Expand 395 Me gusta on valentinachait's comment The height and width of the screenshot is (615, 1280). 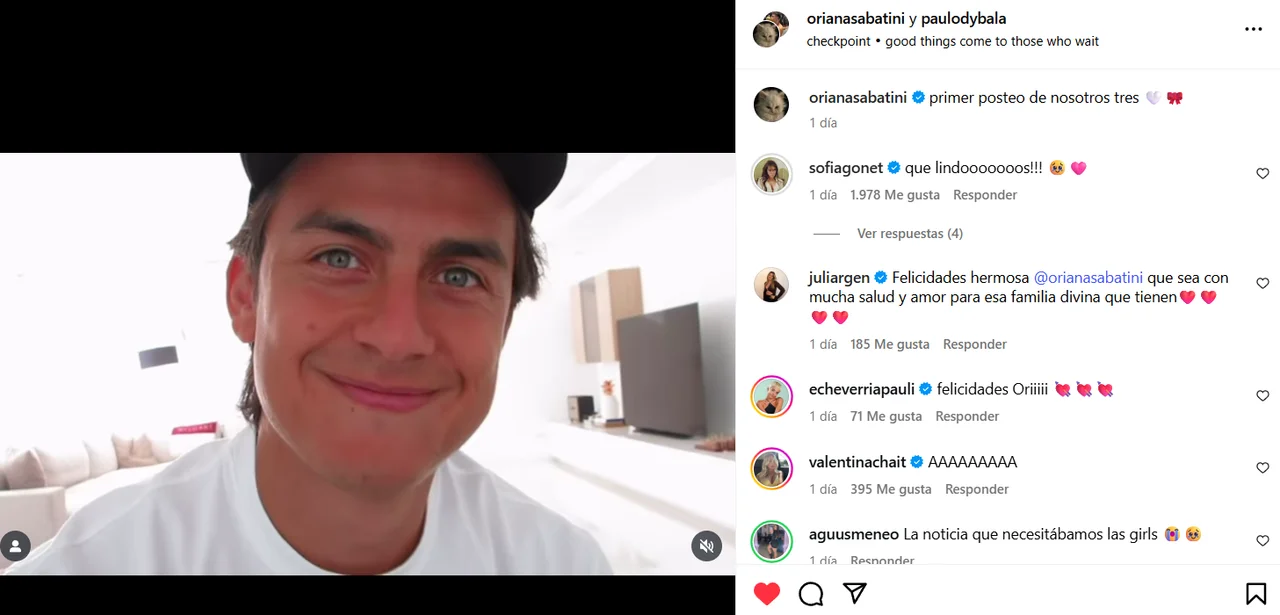point(891,489)
